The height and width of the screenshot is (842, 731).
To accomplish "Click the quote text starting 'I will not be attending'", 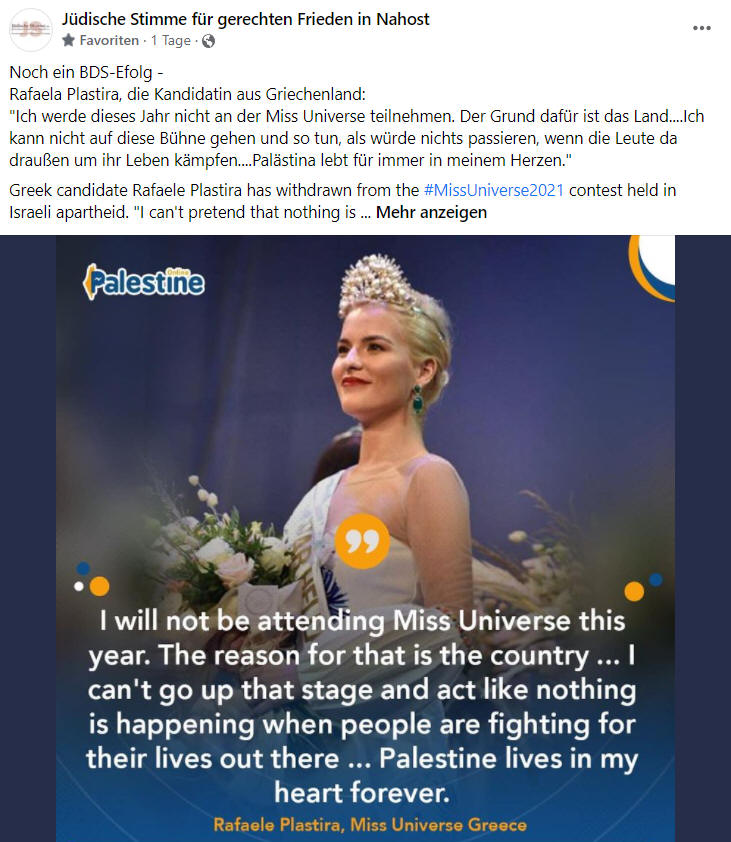I will (362, 707).
